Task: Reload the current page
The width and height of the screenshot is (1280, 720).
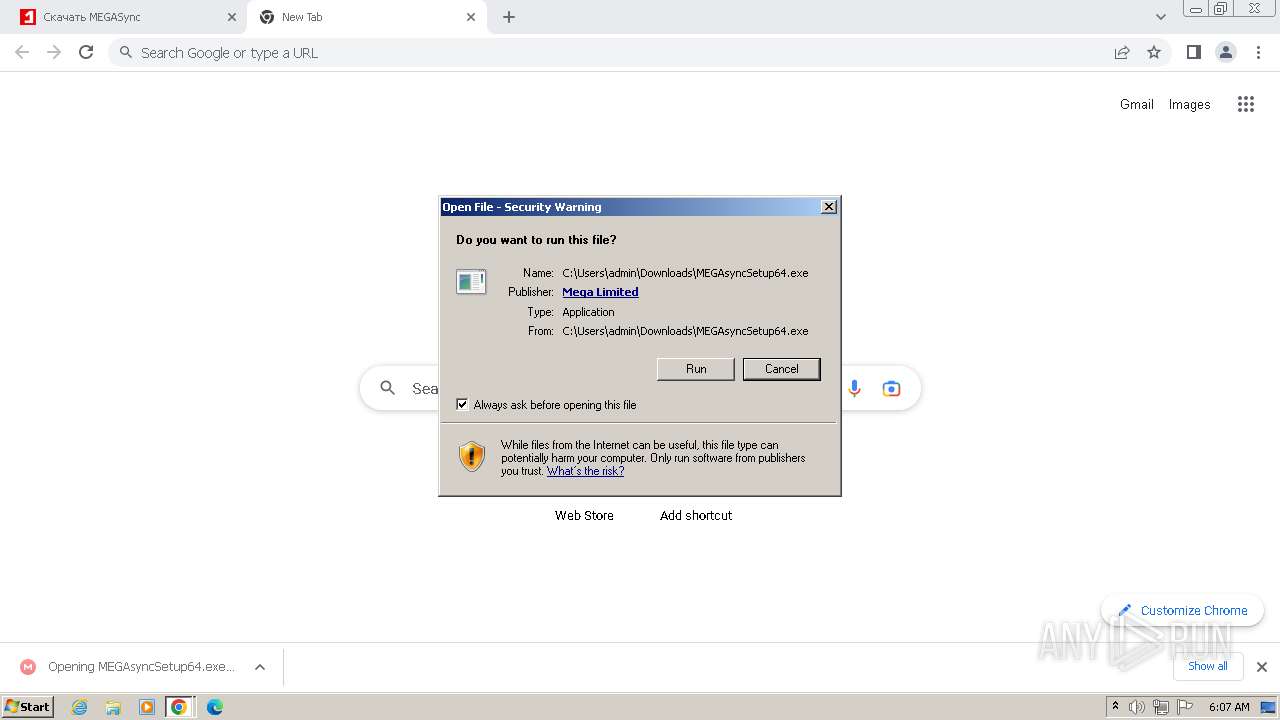Action: point(86,53)
